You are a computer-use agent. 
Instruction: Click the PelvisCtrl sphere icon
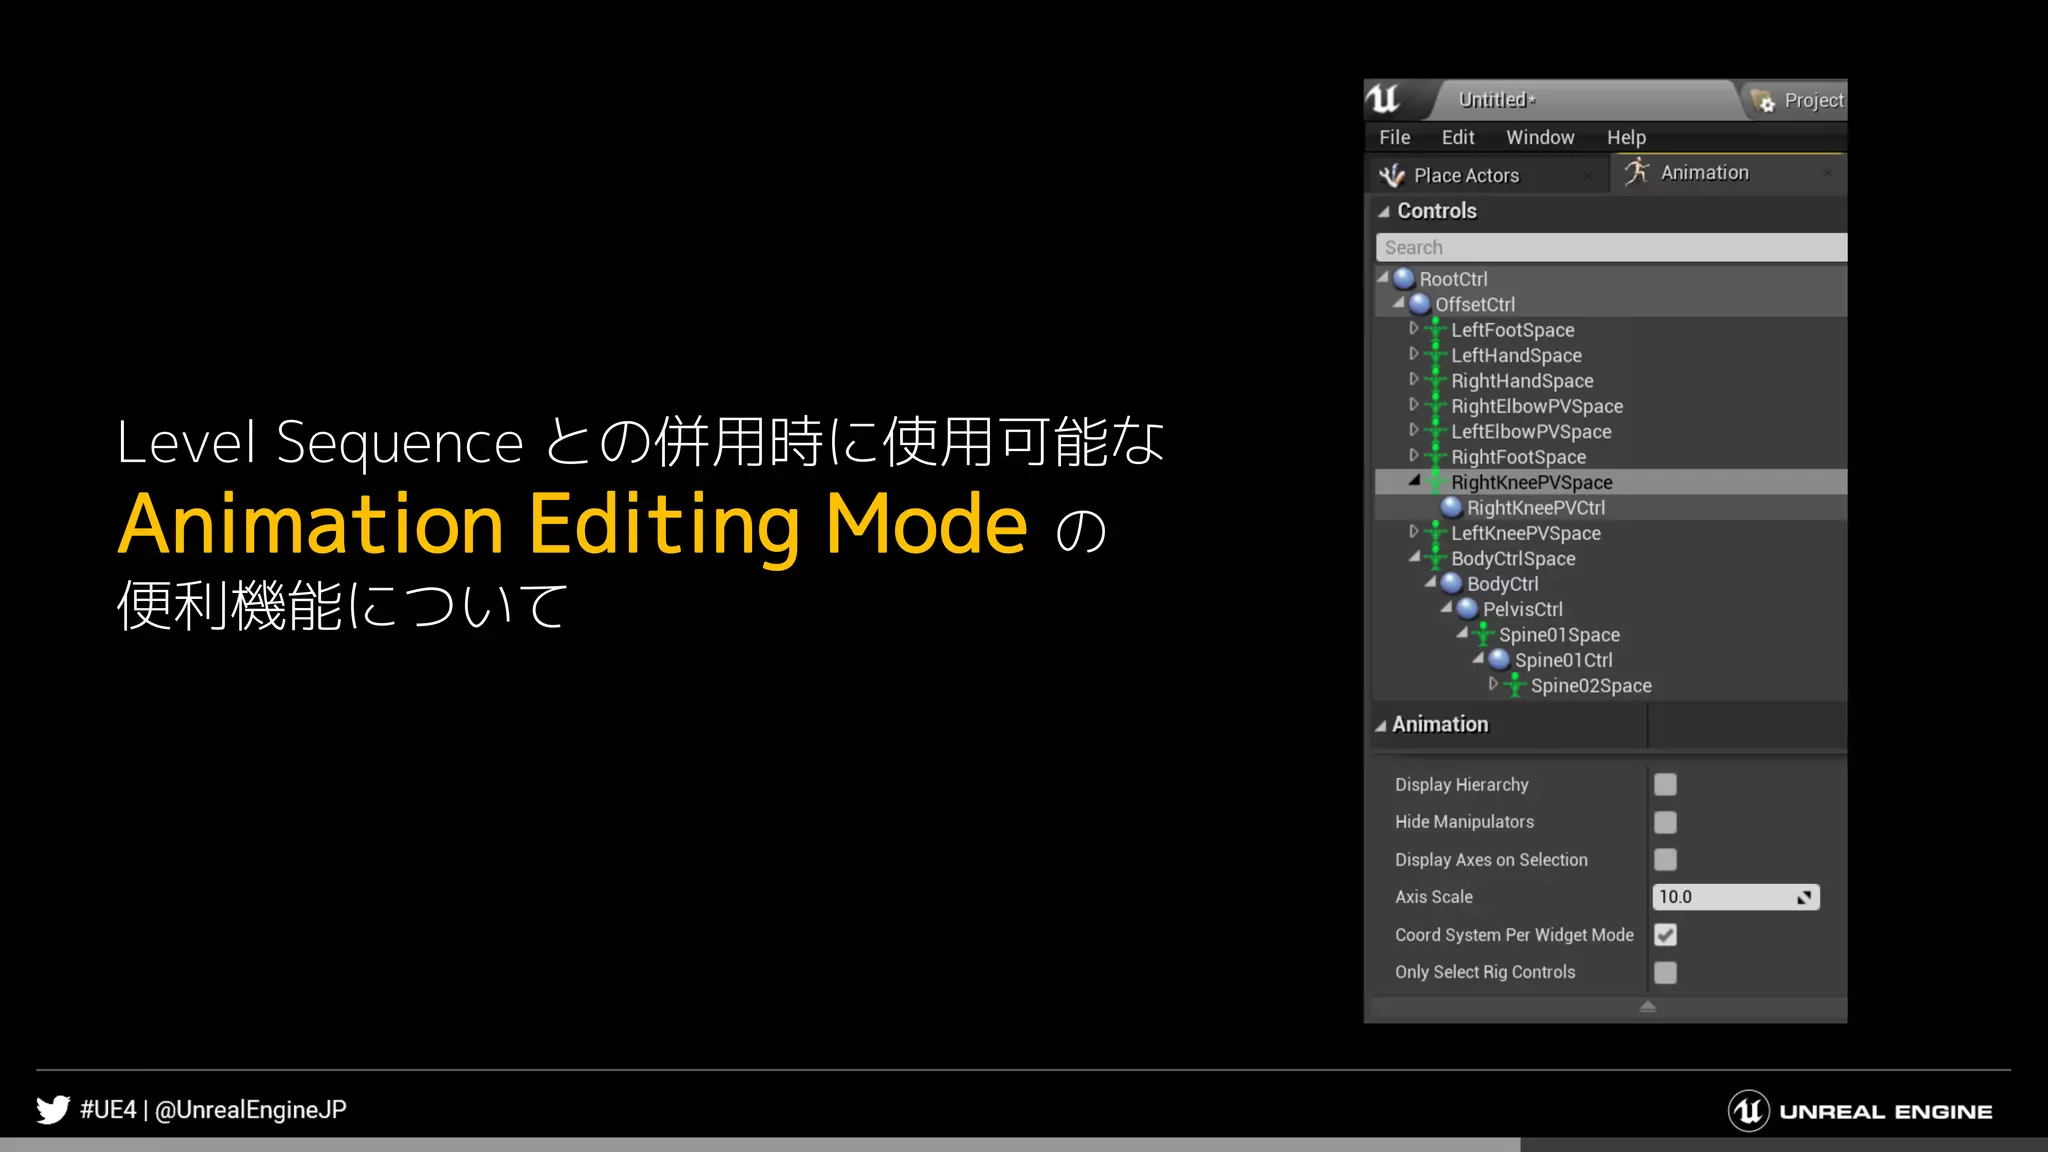point(1468,609)
